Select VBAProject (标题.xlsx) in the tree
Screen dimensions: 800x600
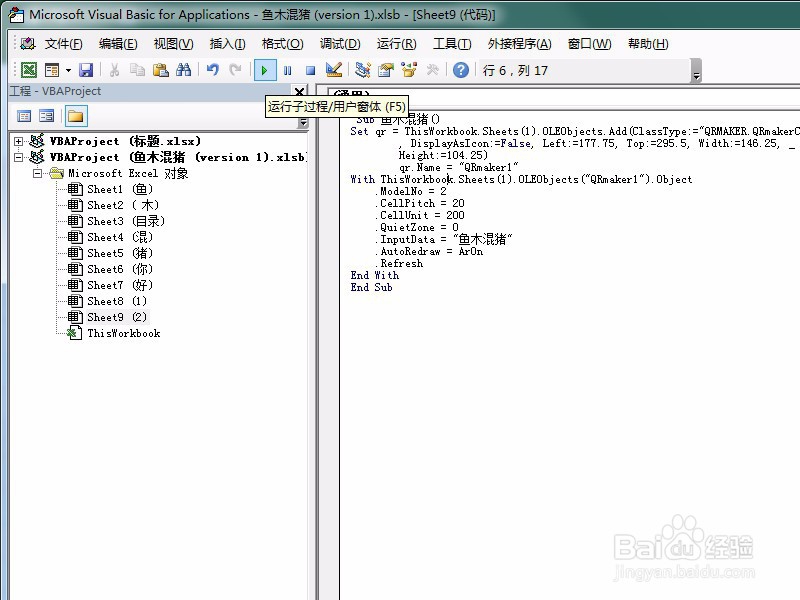point(125,141)
